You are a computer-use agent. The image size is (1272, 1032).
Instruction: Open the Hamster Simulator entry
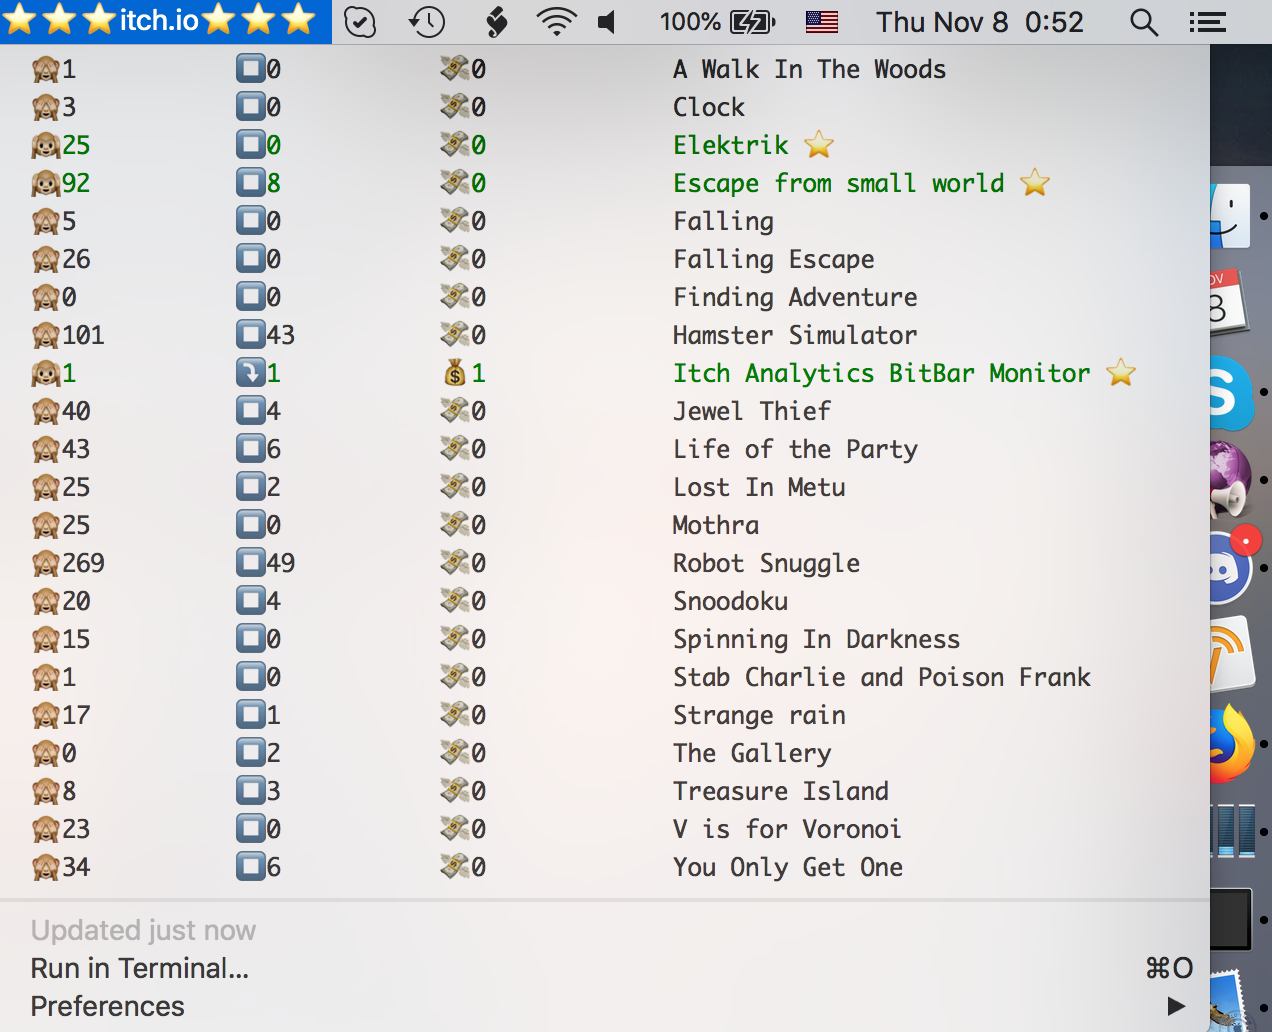[x=794, y=335]
